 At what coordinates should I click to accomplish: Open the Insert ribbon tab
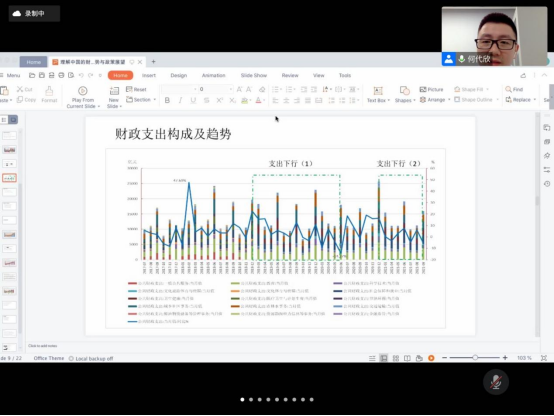pyautogui.click(x=149, y=75)
